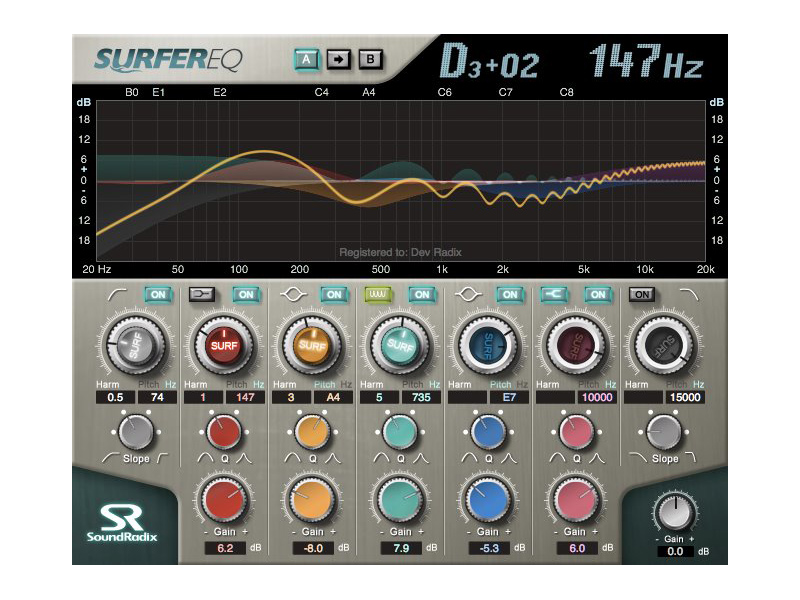Screen dimensions: 800x600
Task: Select low-shelf shape icon on red band
Action: 202,294
